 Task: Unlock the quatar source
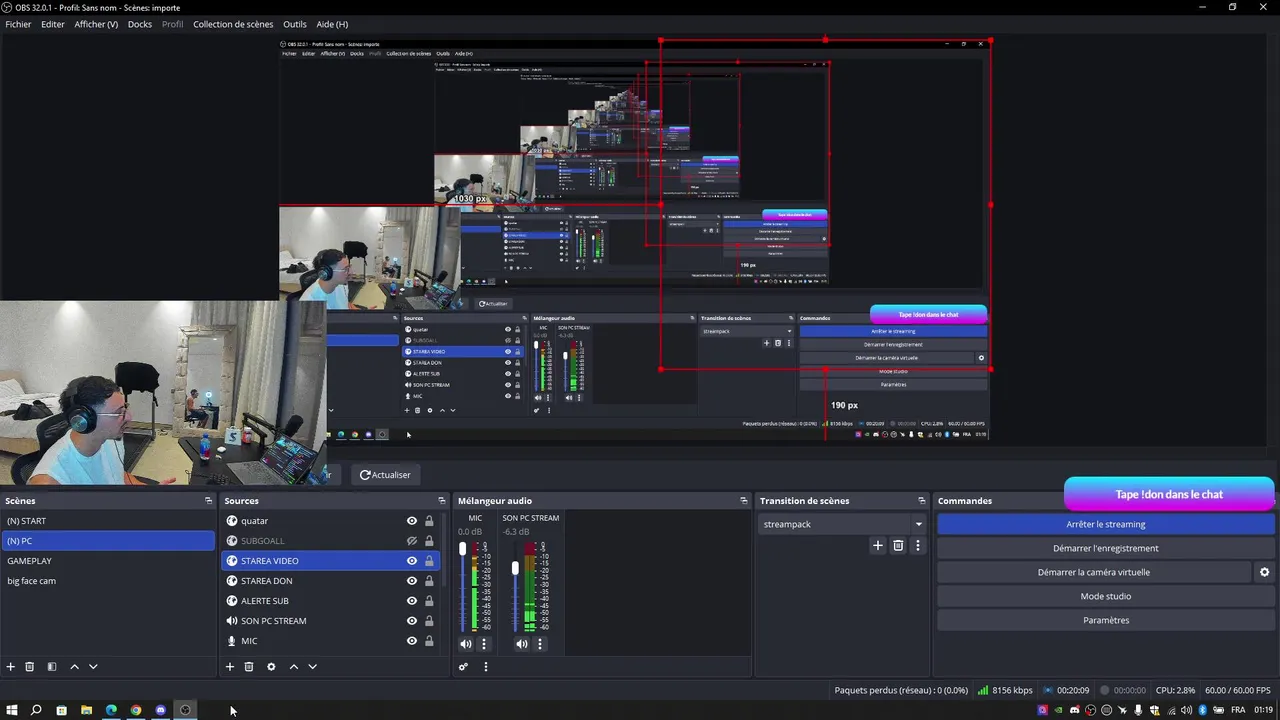pyautogui.click(x=429, y=521)
